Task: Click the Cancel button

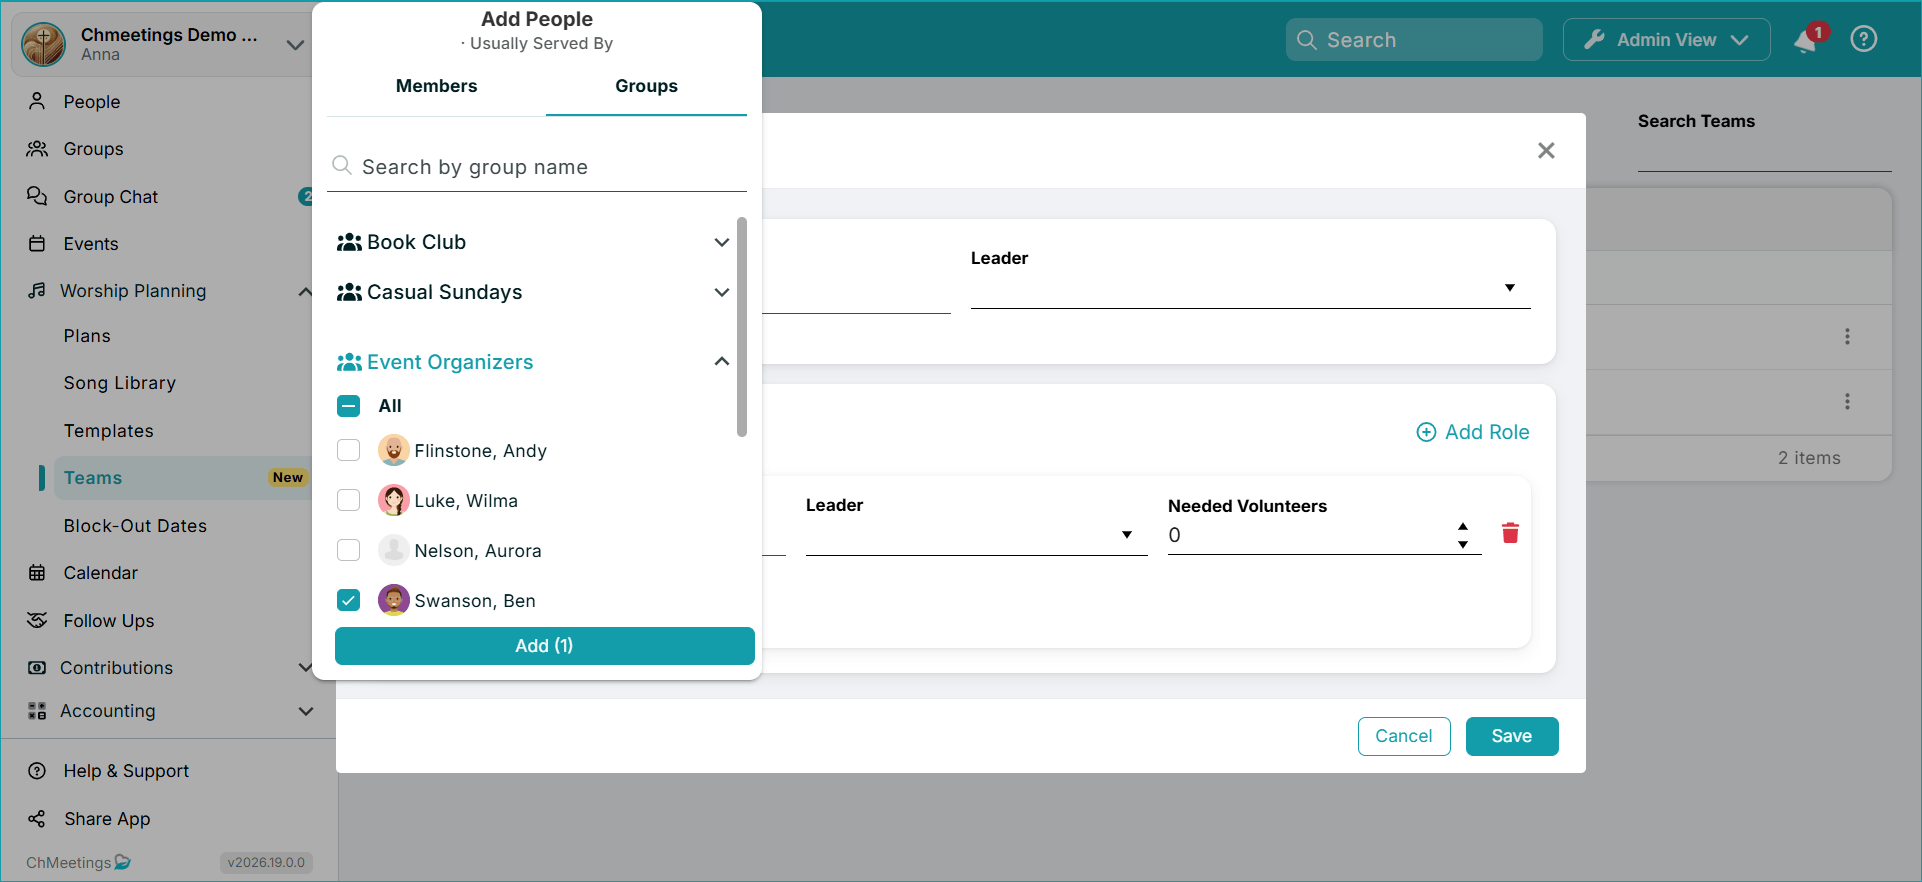Action: (1404, 736)
